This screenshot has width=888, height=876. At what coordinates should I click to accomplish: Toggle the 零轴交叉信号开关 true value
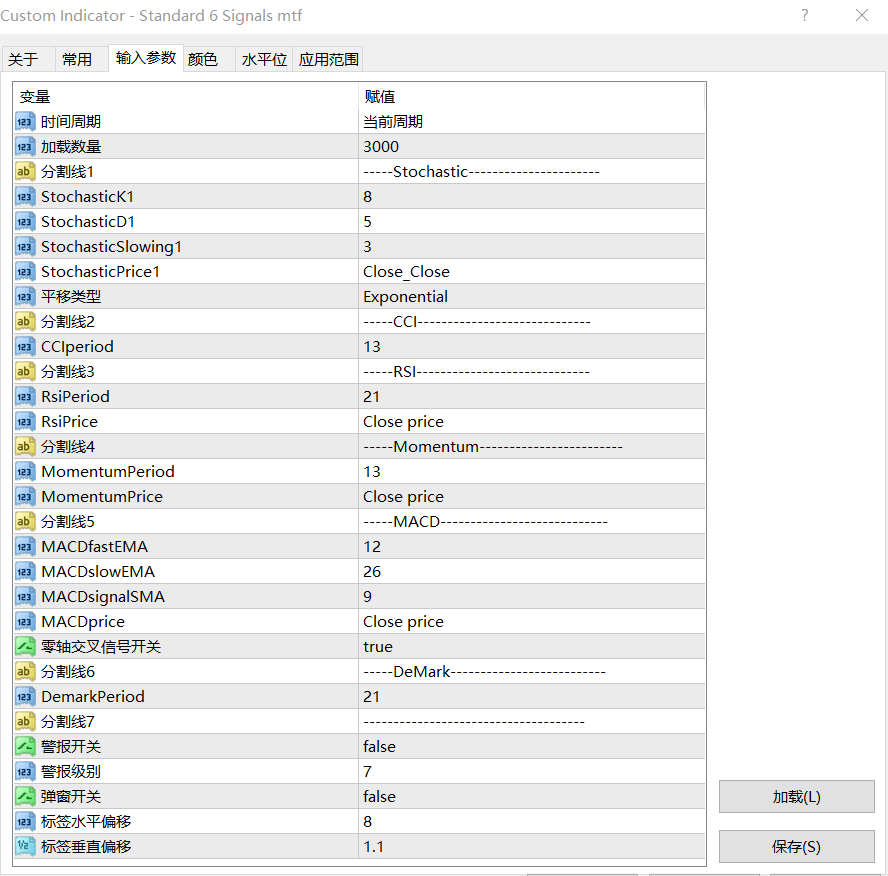(x=532, y=647)
